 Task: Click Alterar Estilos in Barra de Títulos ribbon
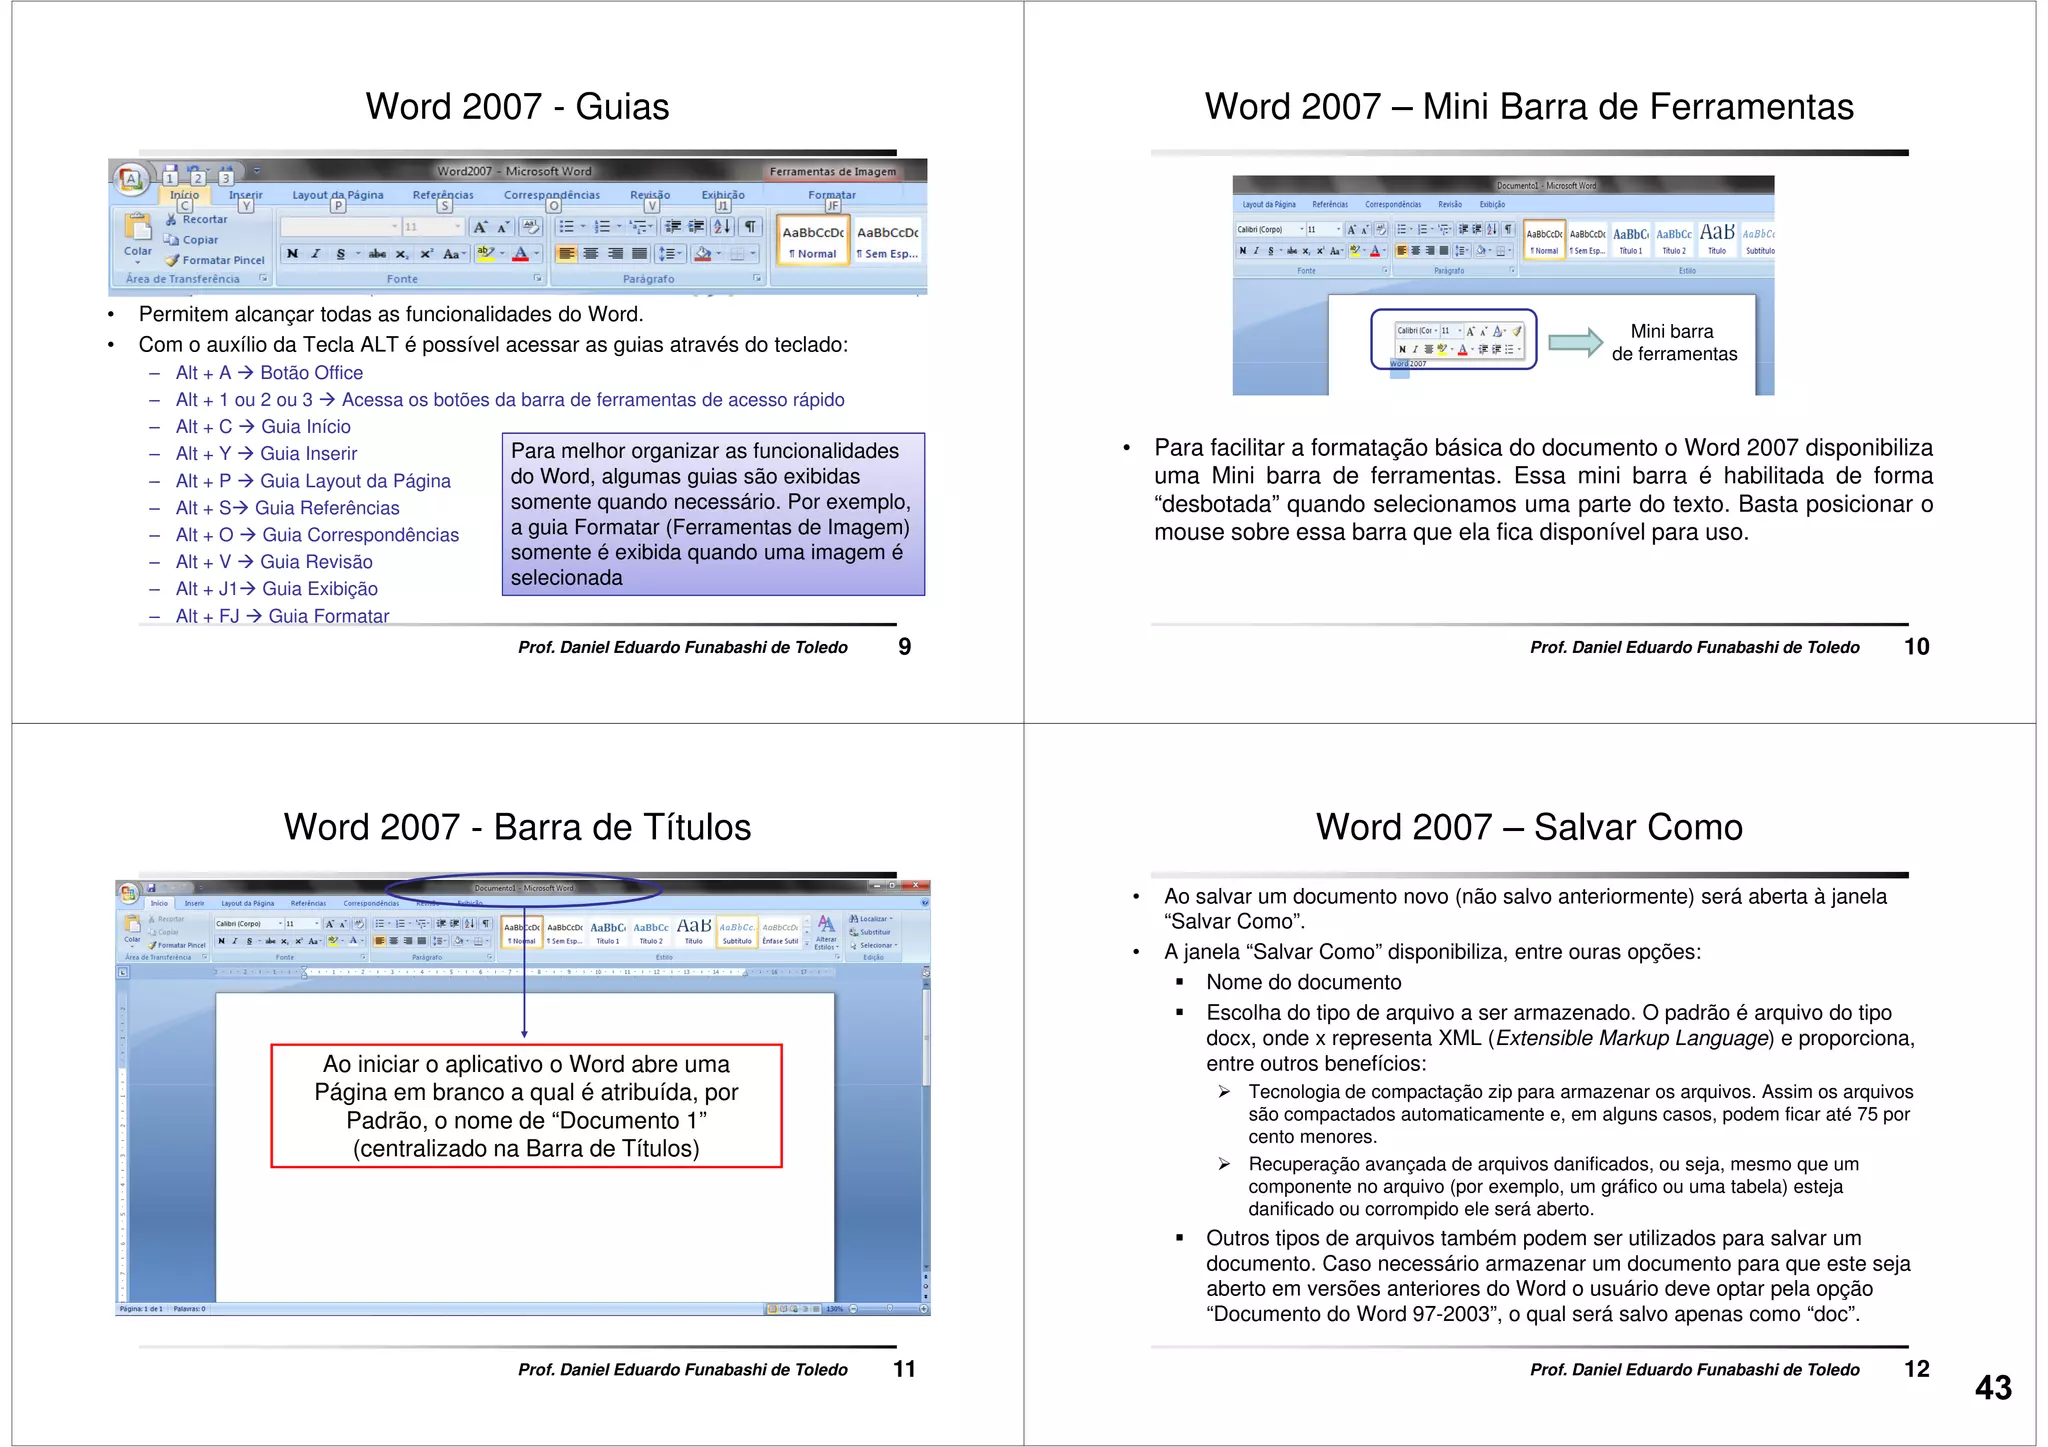coord(826,932)
